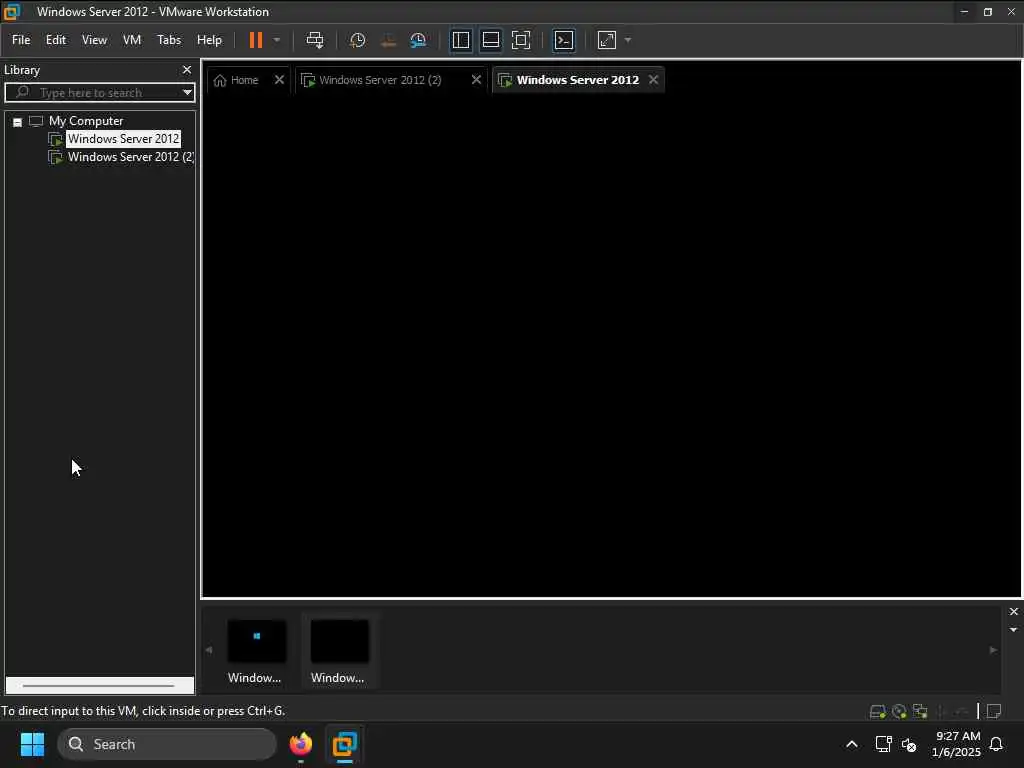
Task: Click the CD/DVD drive status icon
Action: 899,711
